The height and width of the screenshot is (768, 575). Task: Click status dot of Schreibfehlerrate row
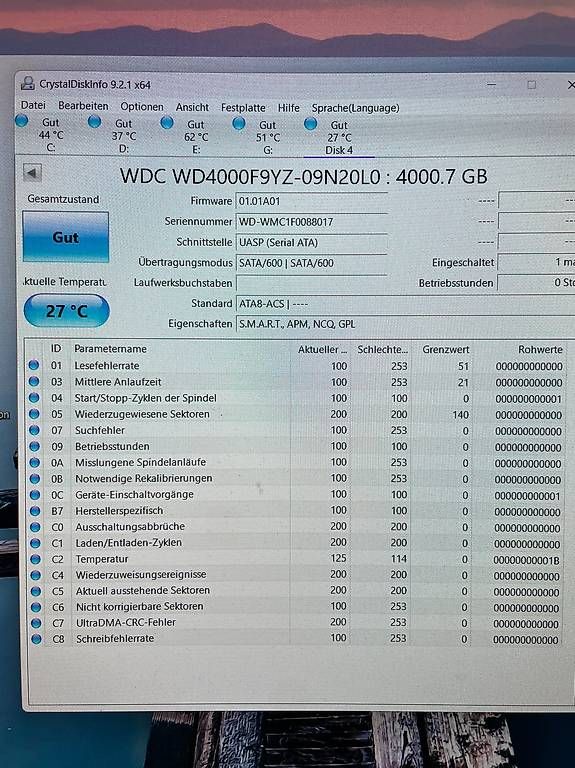tap(36, 639)
